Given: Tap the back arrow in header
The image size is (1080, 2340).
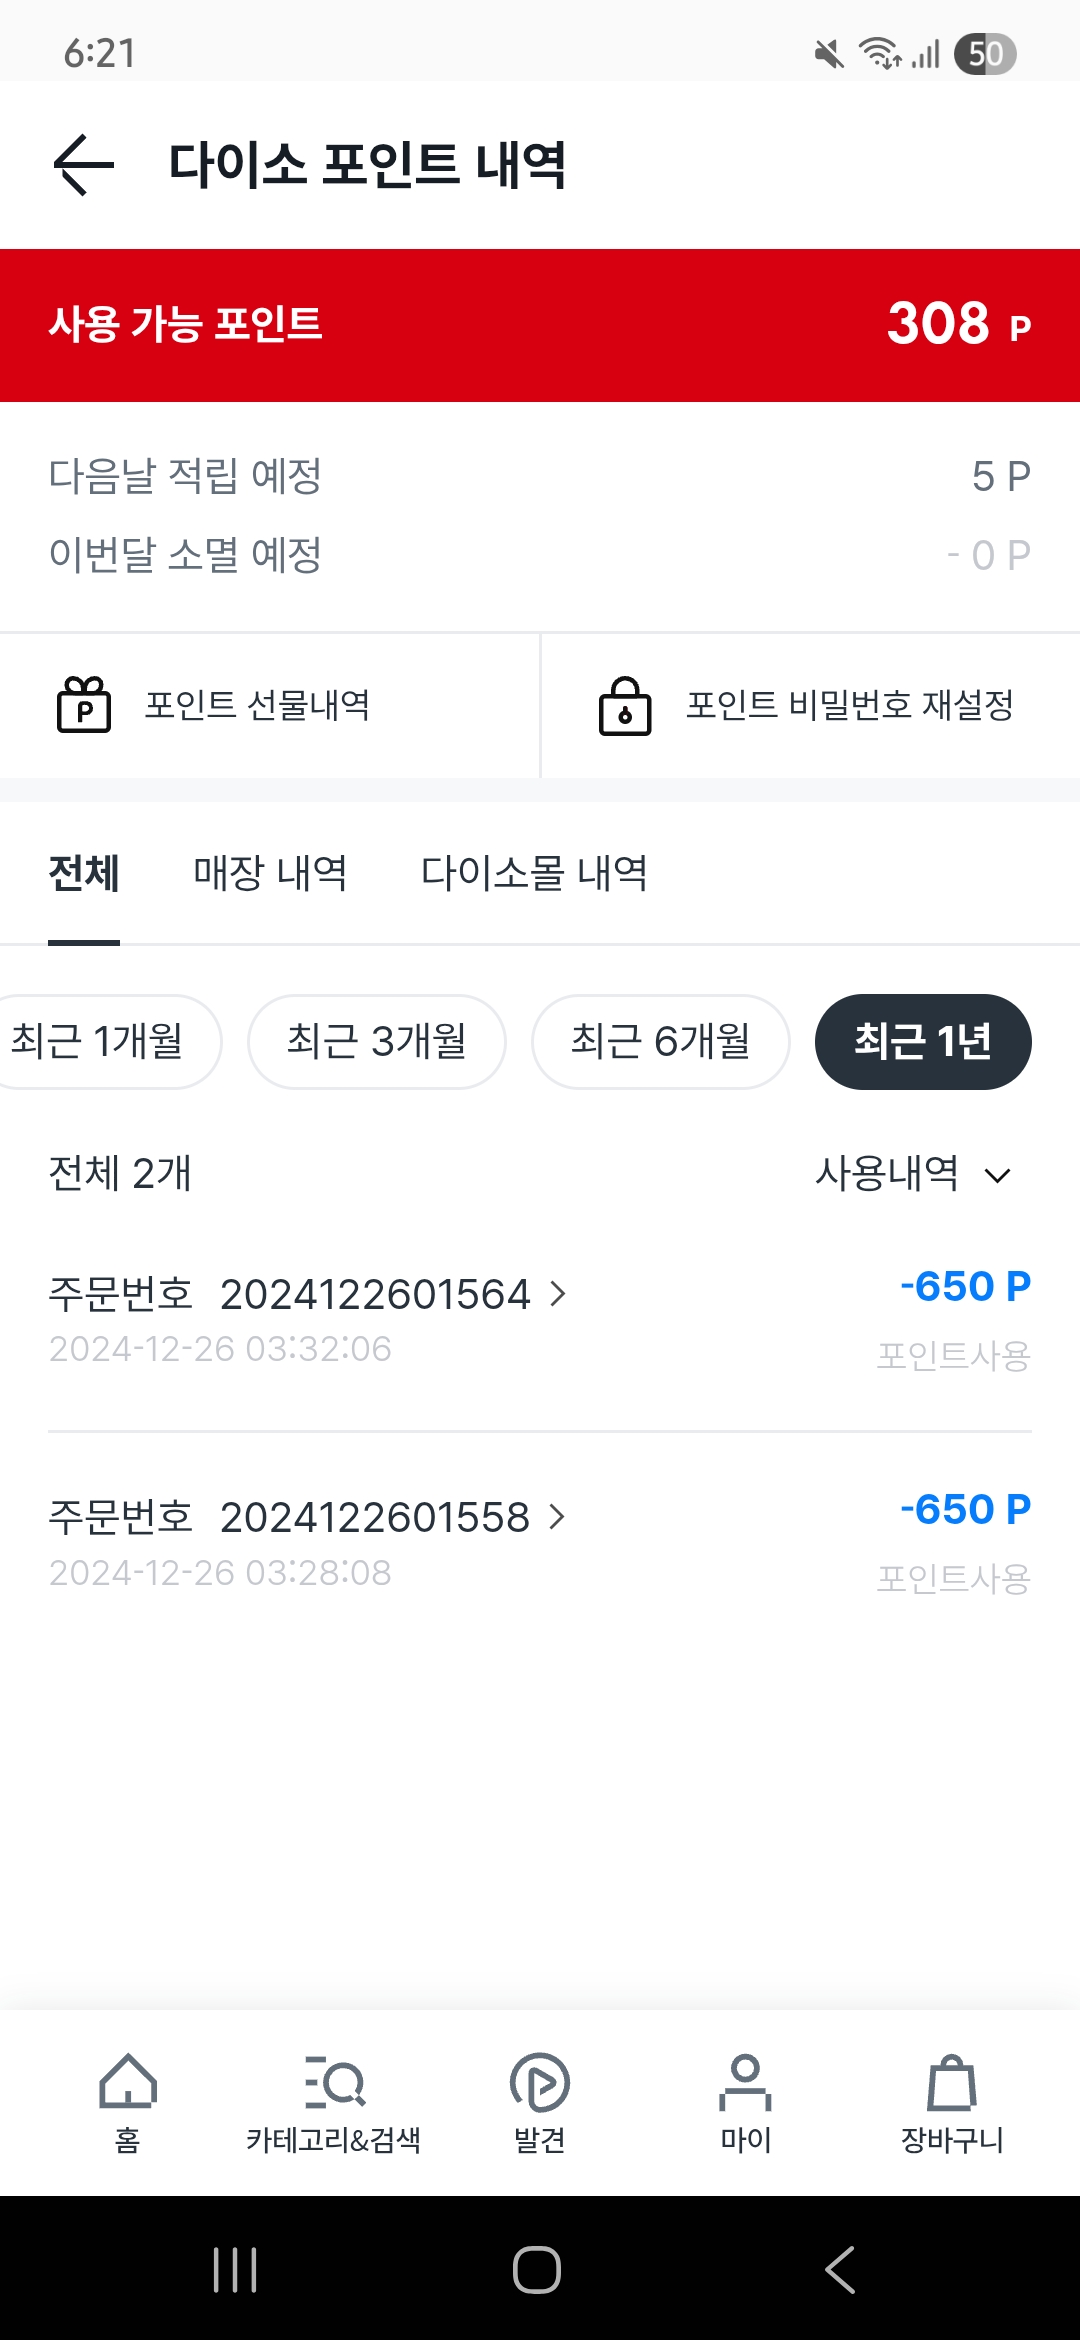Looking at the screenshot, I should click(x=84, y=165).
